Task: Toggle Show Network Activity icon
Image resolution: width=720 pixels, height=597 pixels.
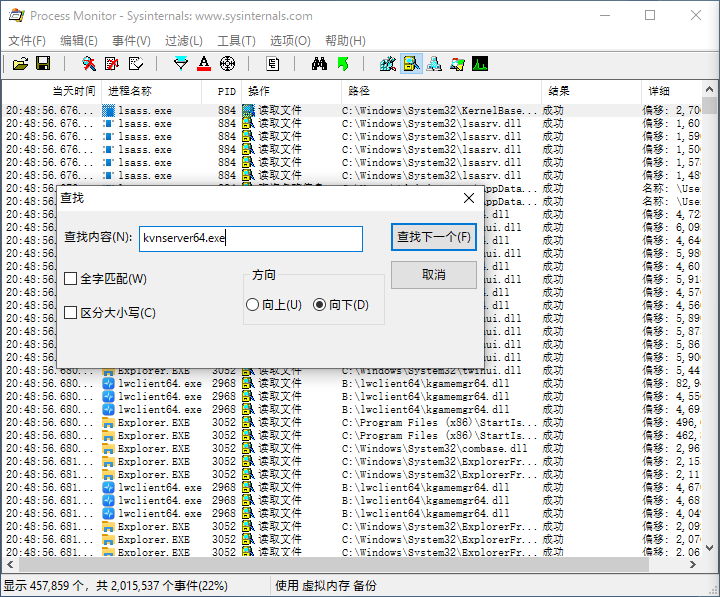Action: coord(434,64)
